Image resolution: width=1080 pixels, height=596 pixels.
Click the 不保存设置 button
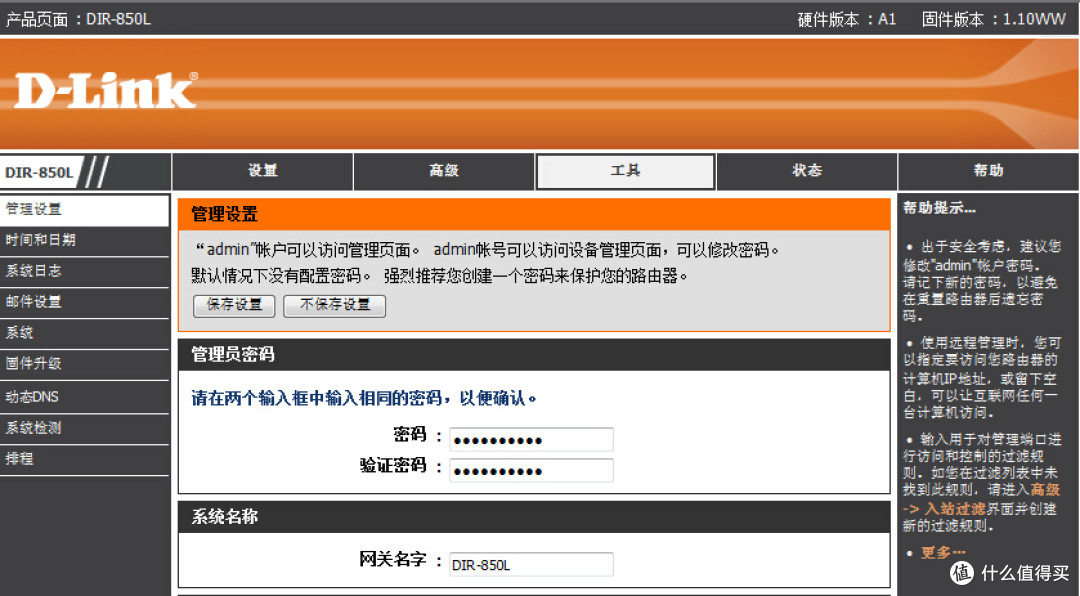(335, 305)
